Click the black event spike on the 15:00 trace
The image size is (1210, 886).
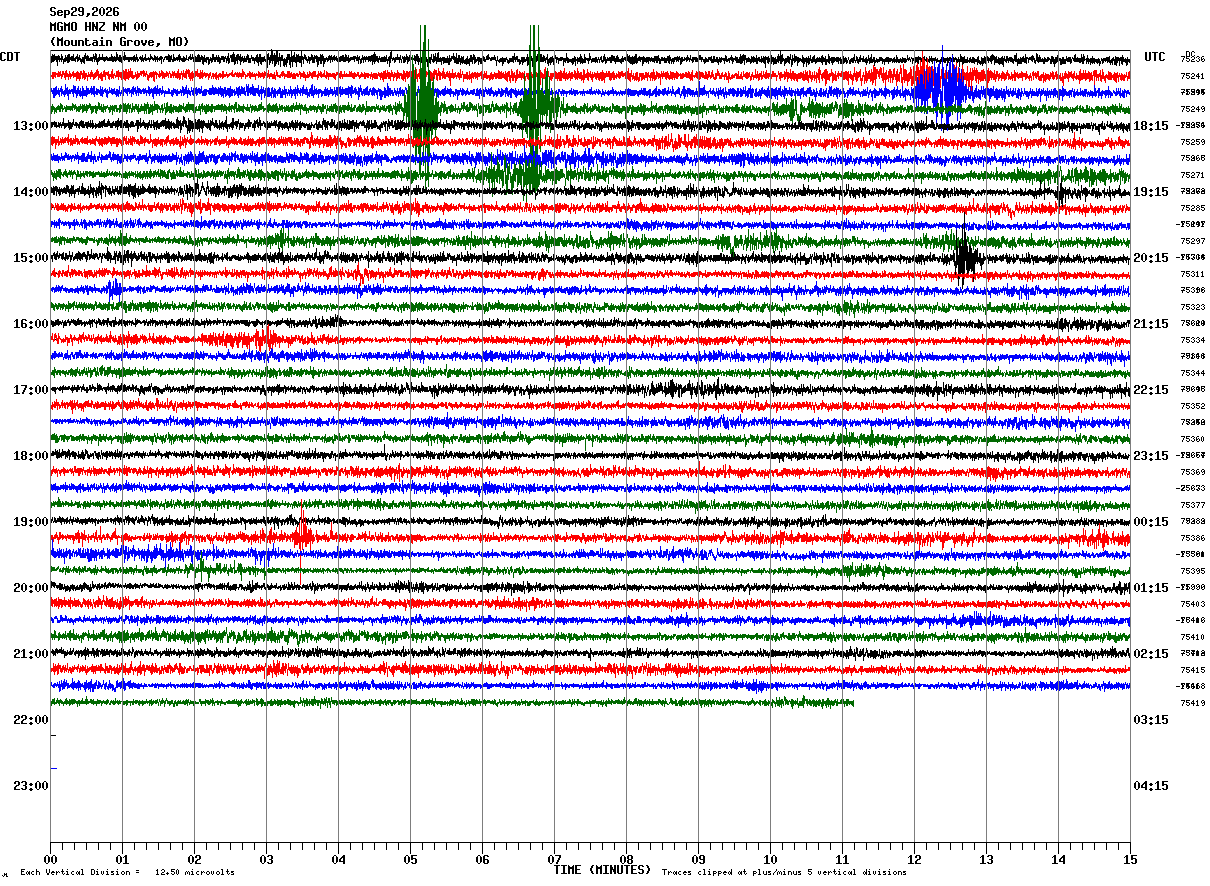pyautogui.click(x=966, y=258)
